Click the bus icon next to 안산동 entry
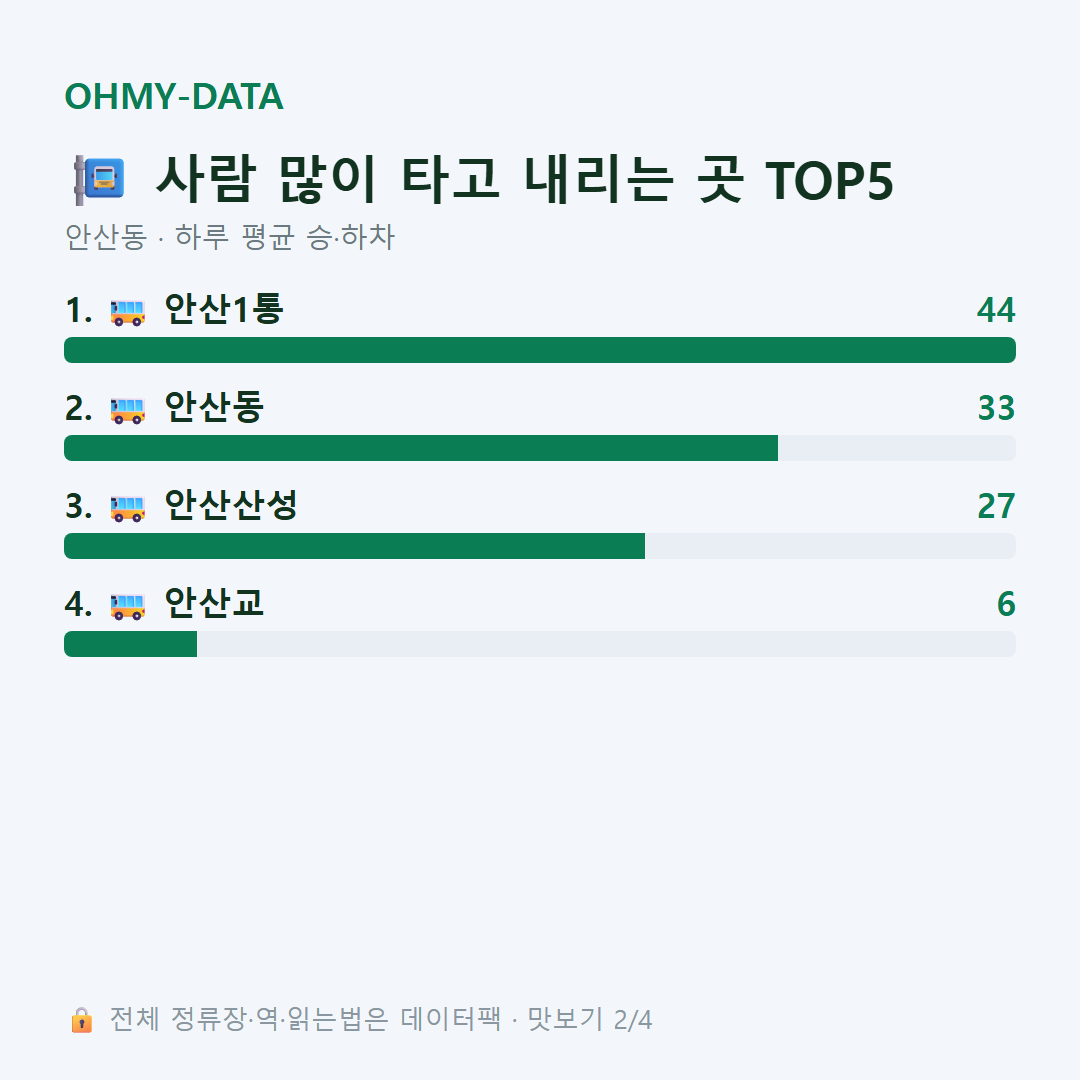This screenshot has width=1080, height=1080. 127,410
